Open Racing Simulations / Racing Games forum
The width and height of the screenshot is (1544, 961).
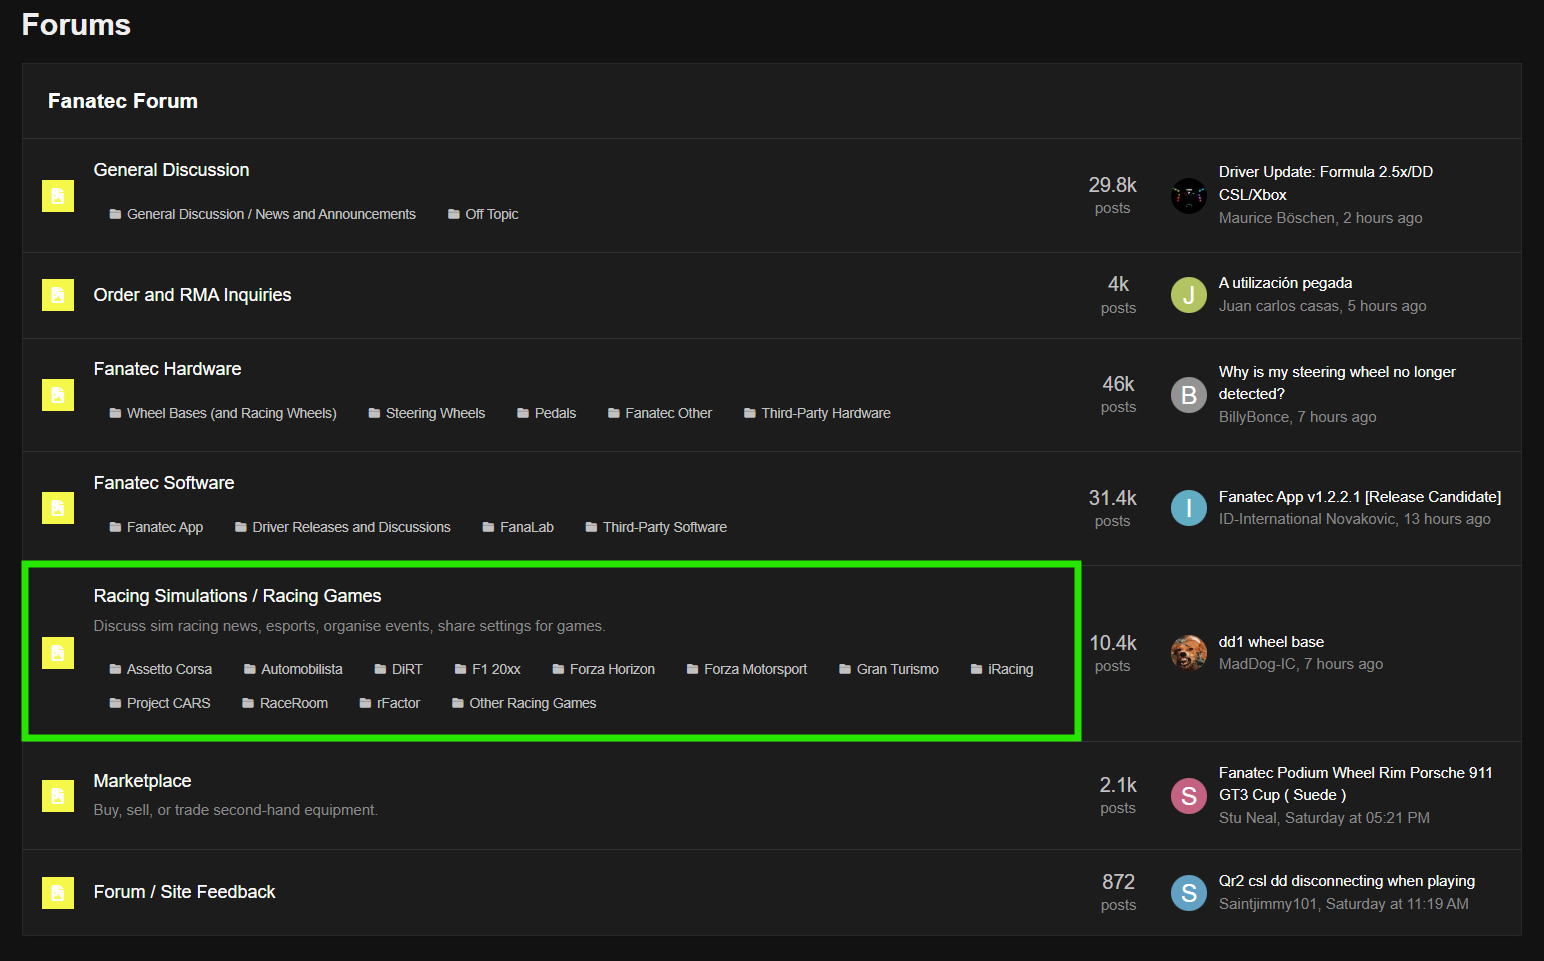[x=237, y=596]
